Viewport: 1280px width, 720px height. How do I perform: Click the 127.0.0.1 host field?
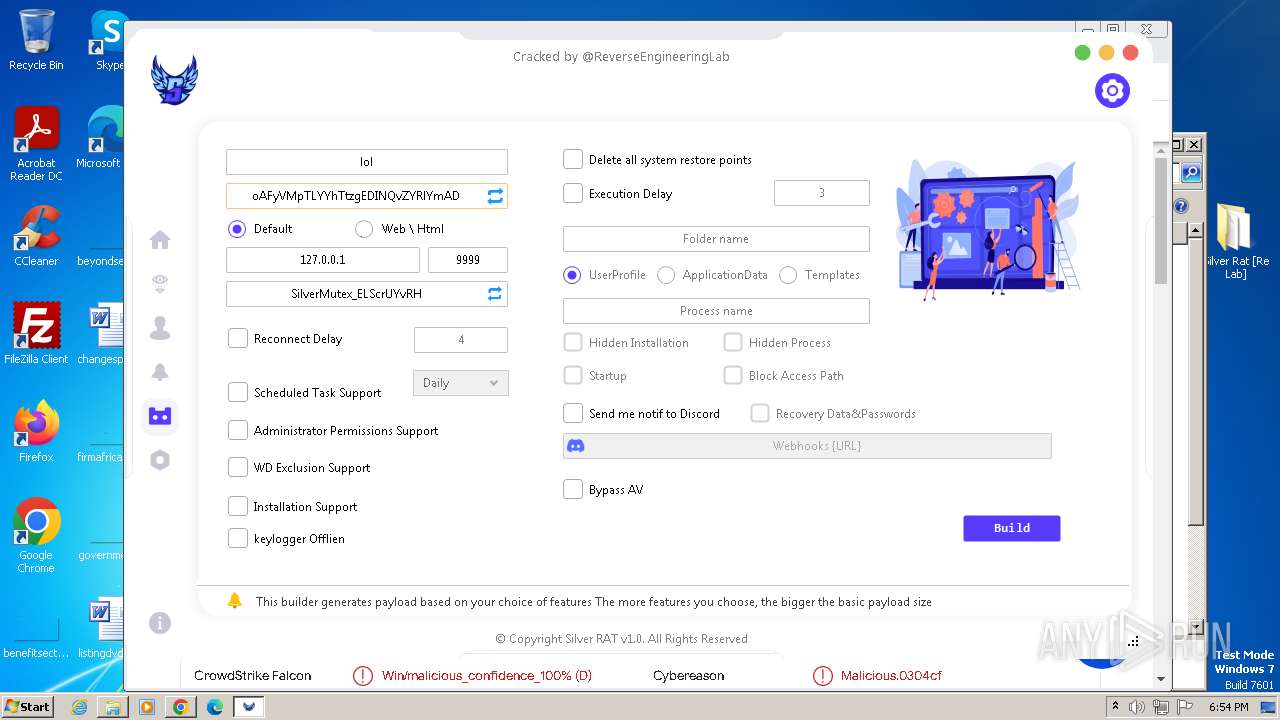pos(323,260)
